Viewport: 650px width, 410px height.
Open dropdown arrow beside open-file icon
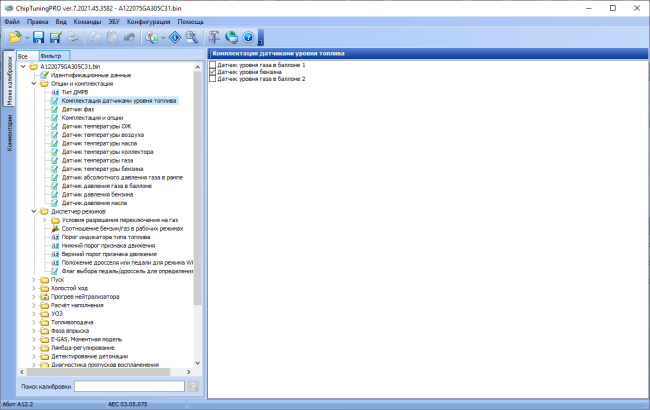[27, 38]
